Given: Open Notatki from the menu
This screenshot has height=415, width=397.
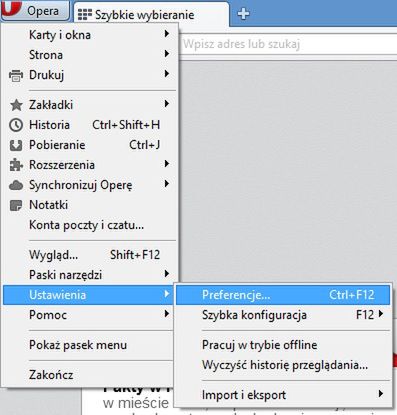Looking at the screenshot, I should pyautogui.click(x=90, y=205).
